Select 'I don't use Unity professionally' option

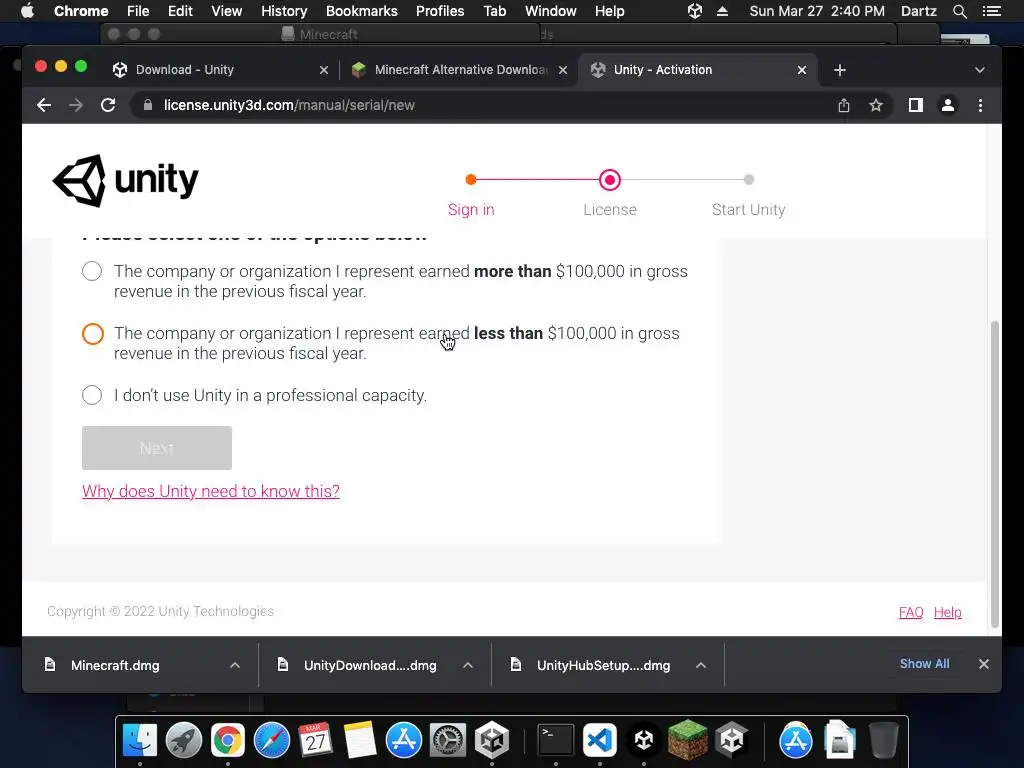92,395
